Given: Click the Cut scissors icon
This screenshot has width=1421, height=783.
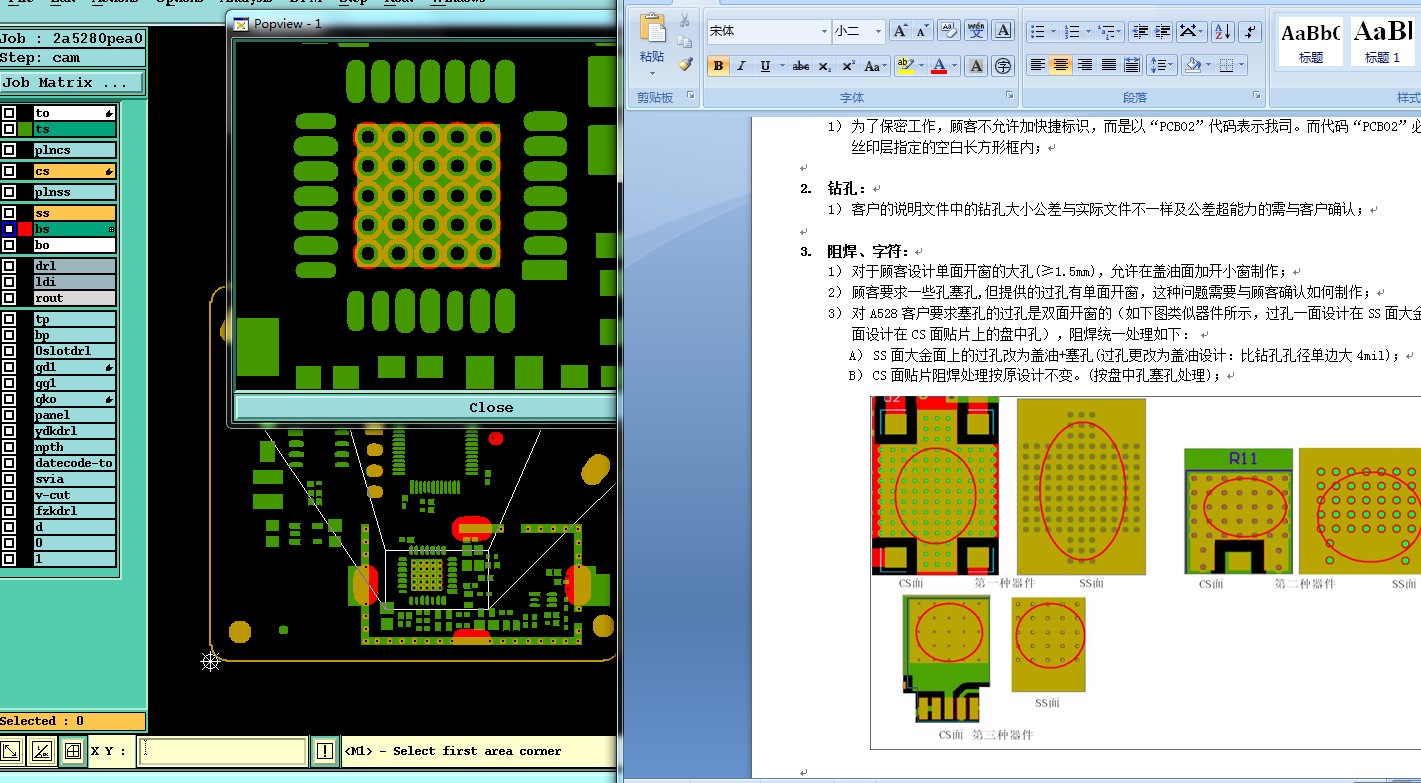Looking at the screenshot, I should [x=685, y=21].
